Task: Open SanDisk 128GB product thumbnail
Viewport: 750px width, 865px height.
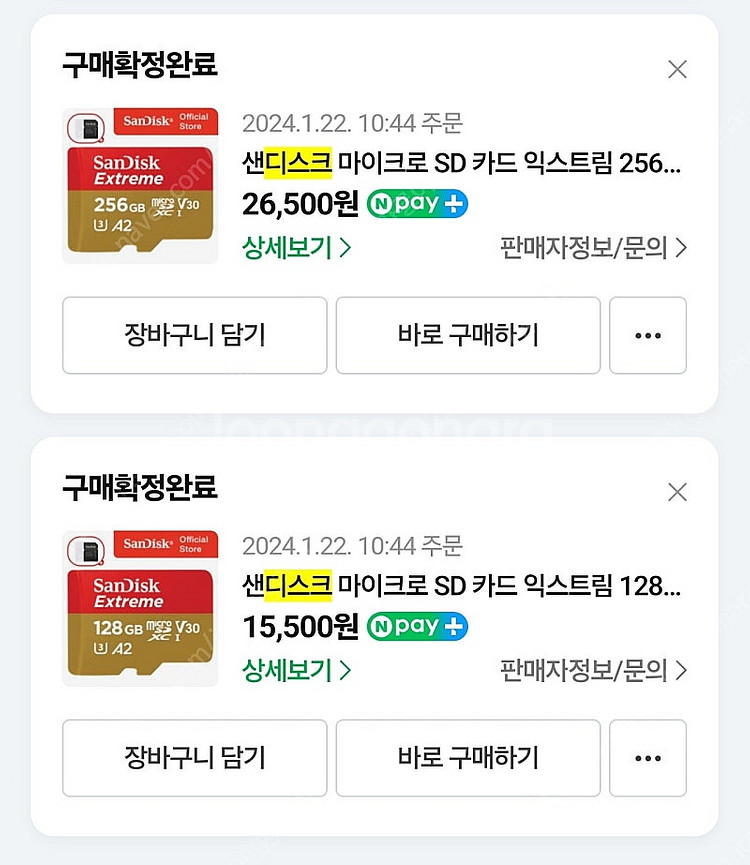Action: pyautogui.click(x=140, y=608)
